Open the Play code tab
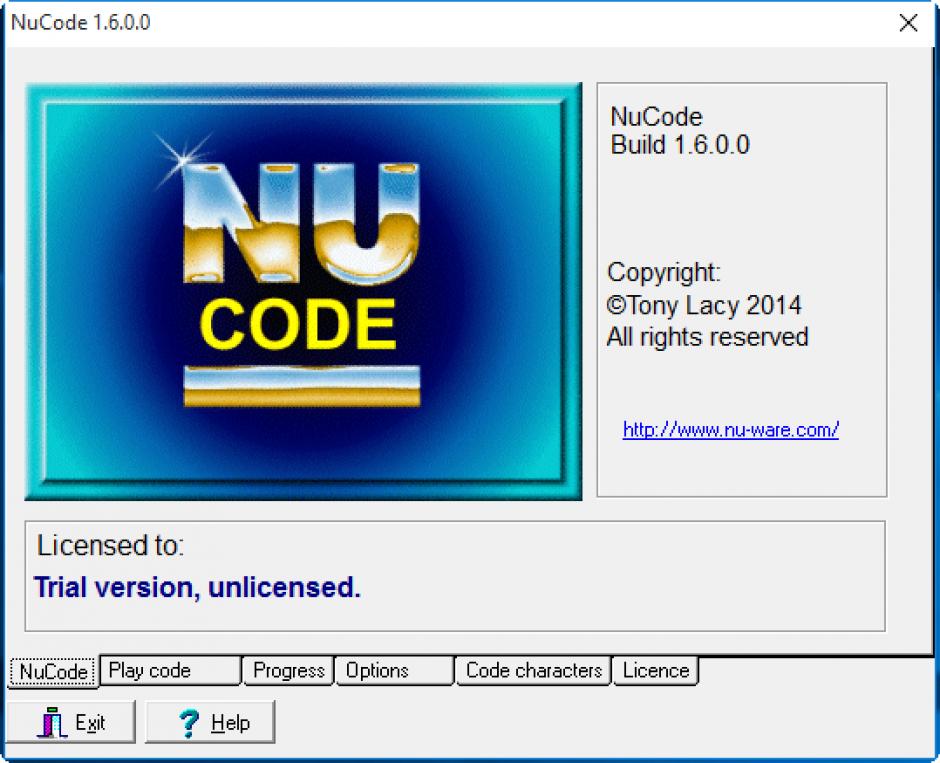 point(170,670)
